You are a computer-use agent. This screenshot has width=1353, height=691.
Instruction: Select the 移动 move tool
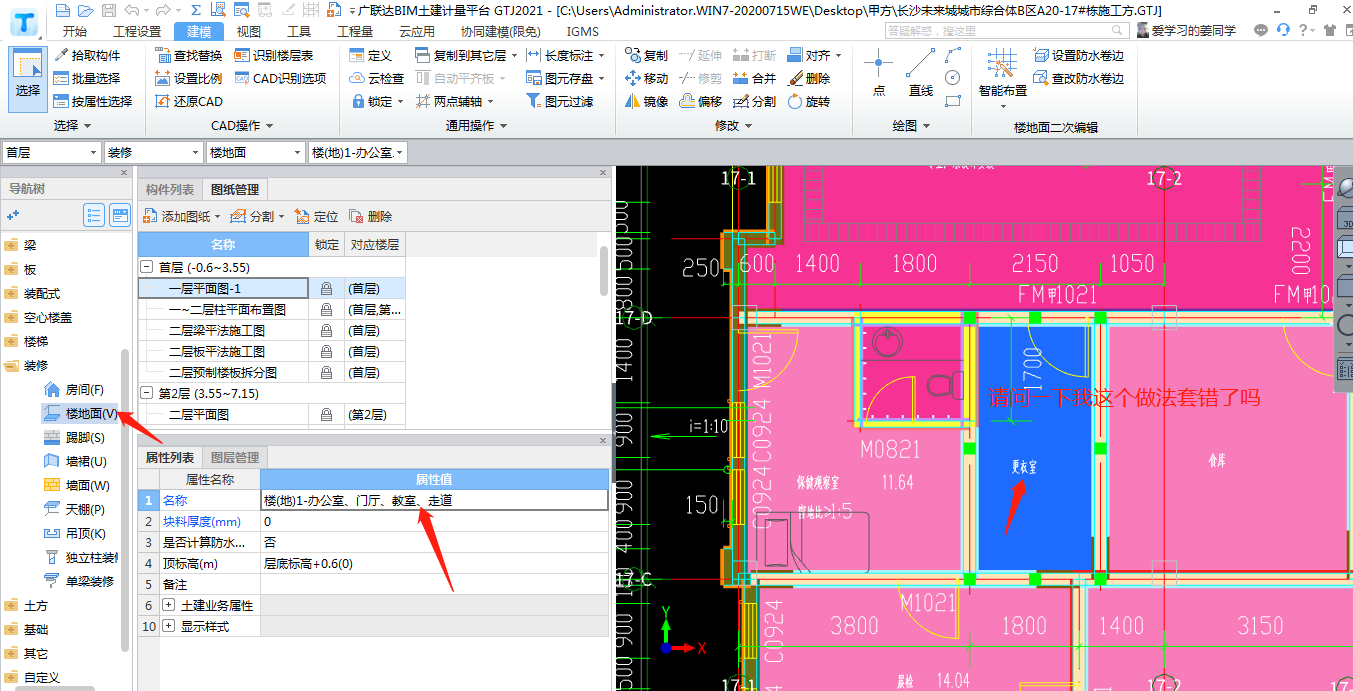tap(646, 78)
